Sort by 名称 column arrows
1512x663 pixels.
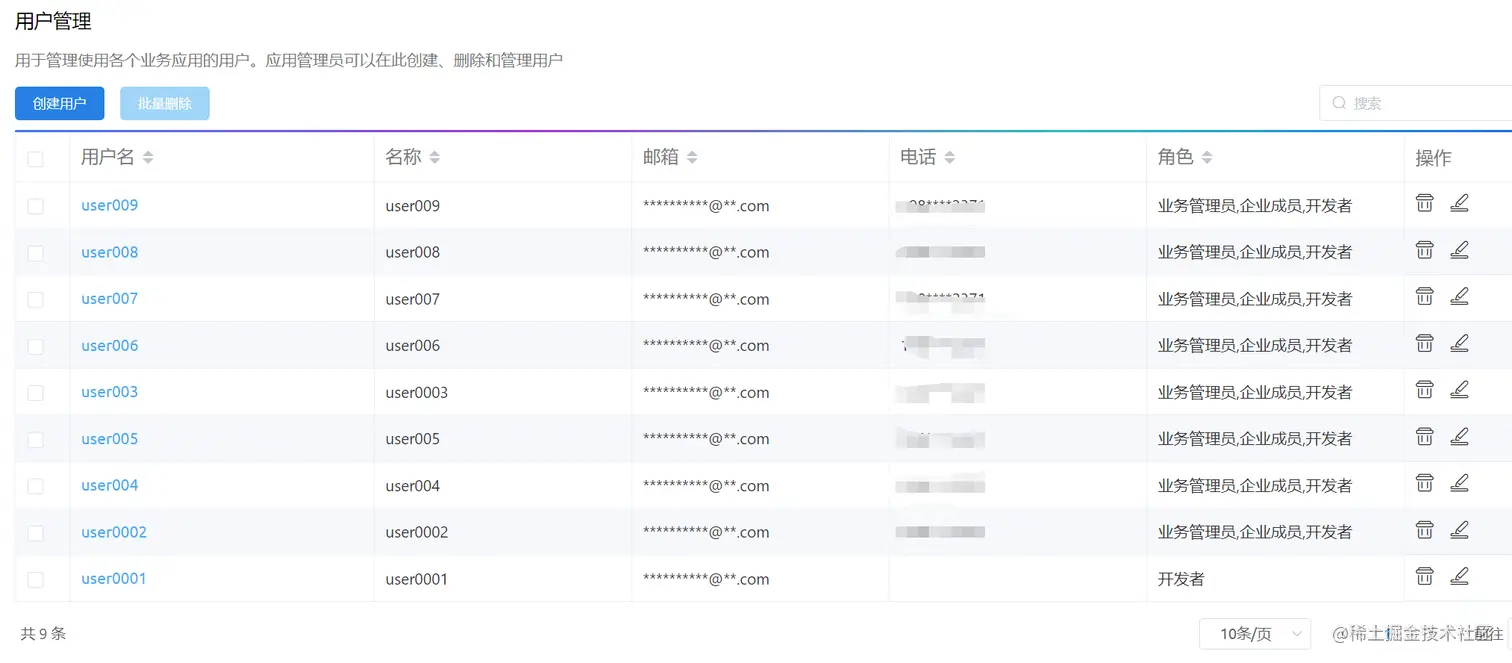pyautogui.click(x=434, y=158)
